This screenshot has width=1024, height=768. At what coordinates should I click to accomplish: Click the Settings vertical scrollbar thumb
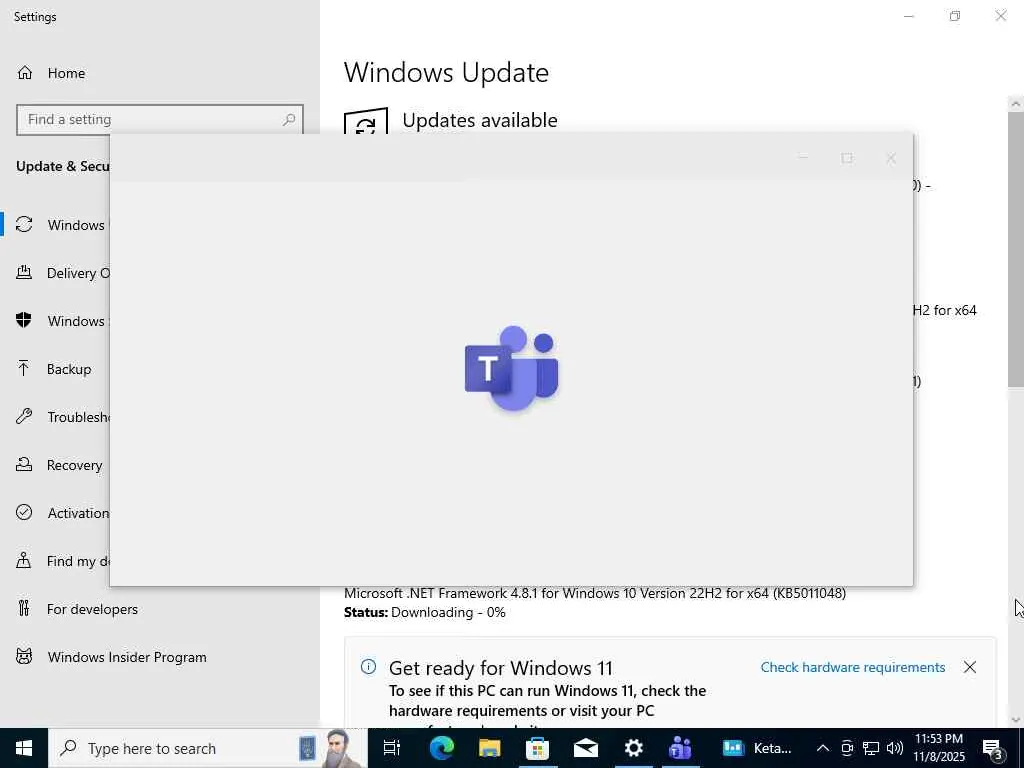pos(1016,249)
